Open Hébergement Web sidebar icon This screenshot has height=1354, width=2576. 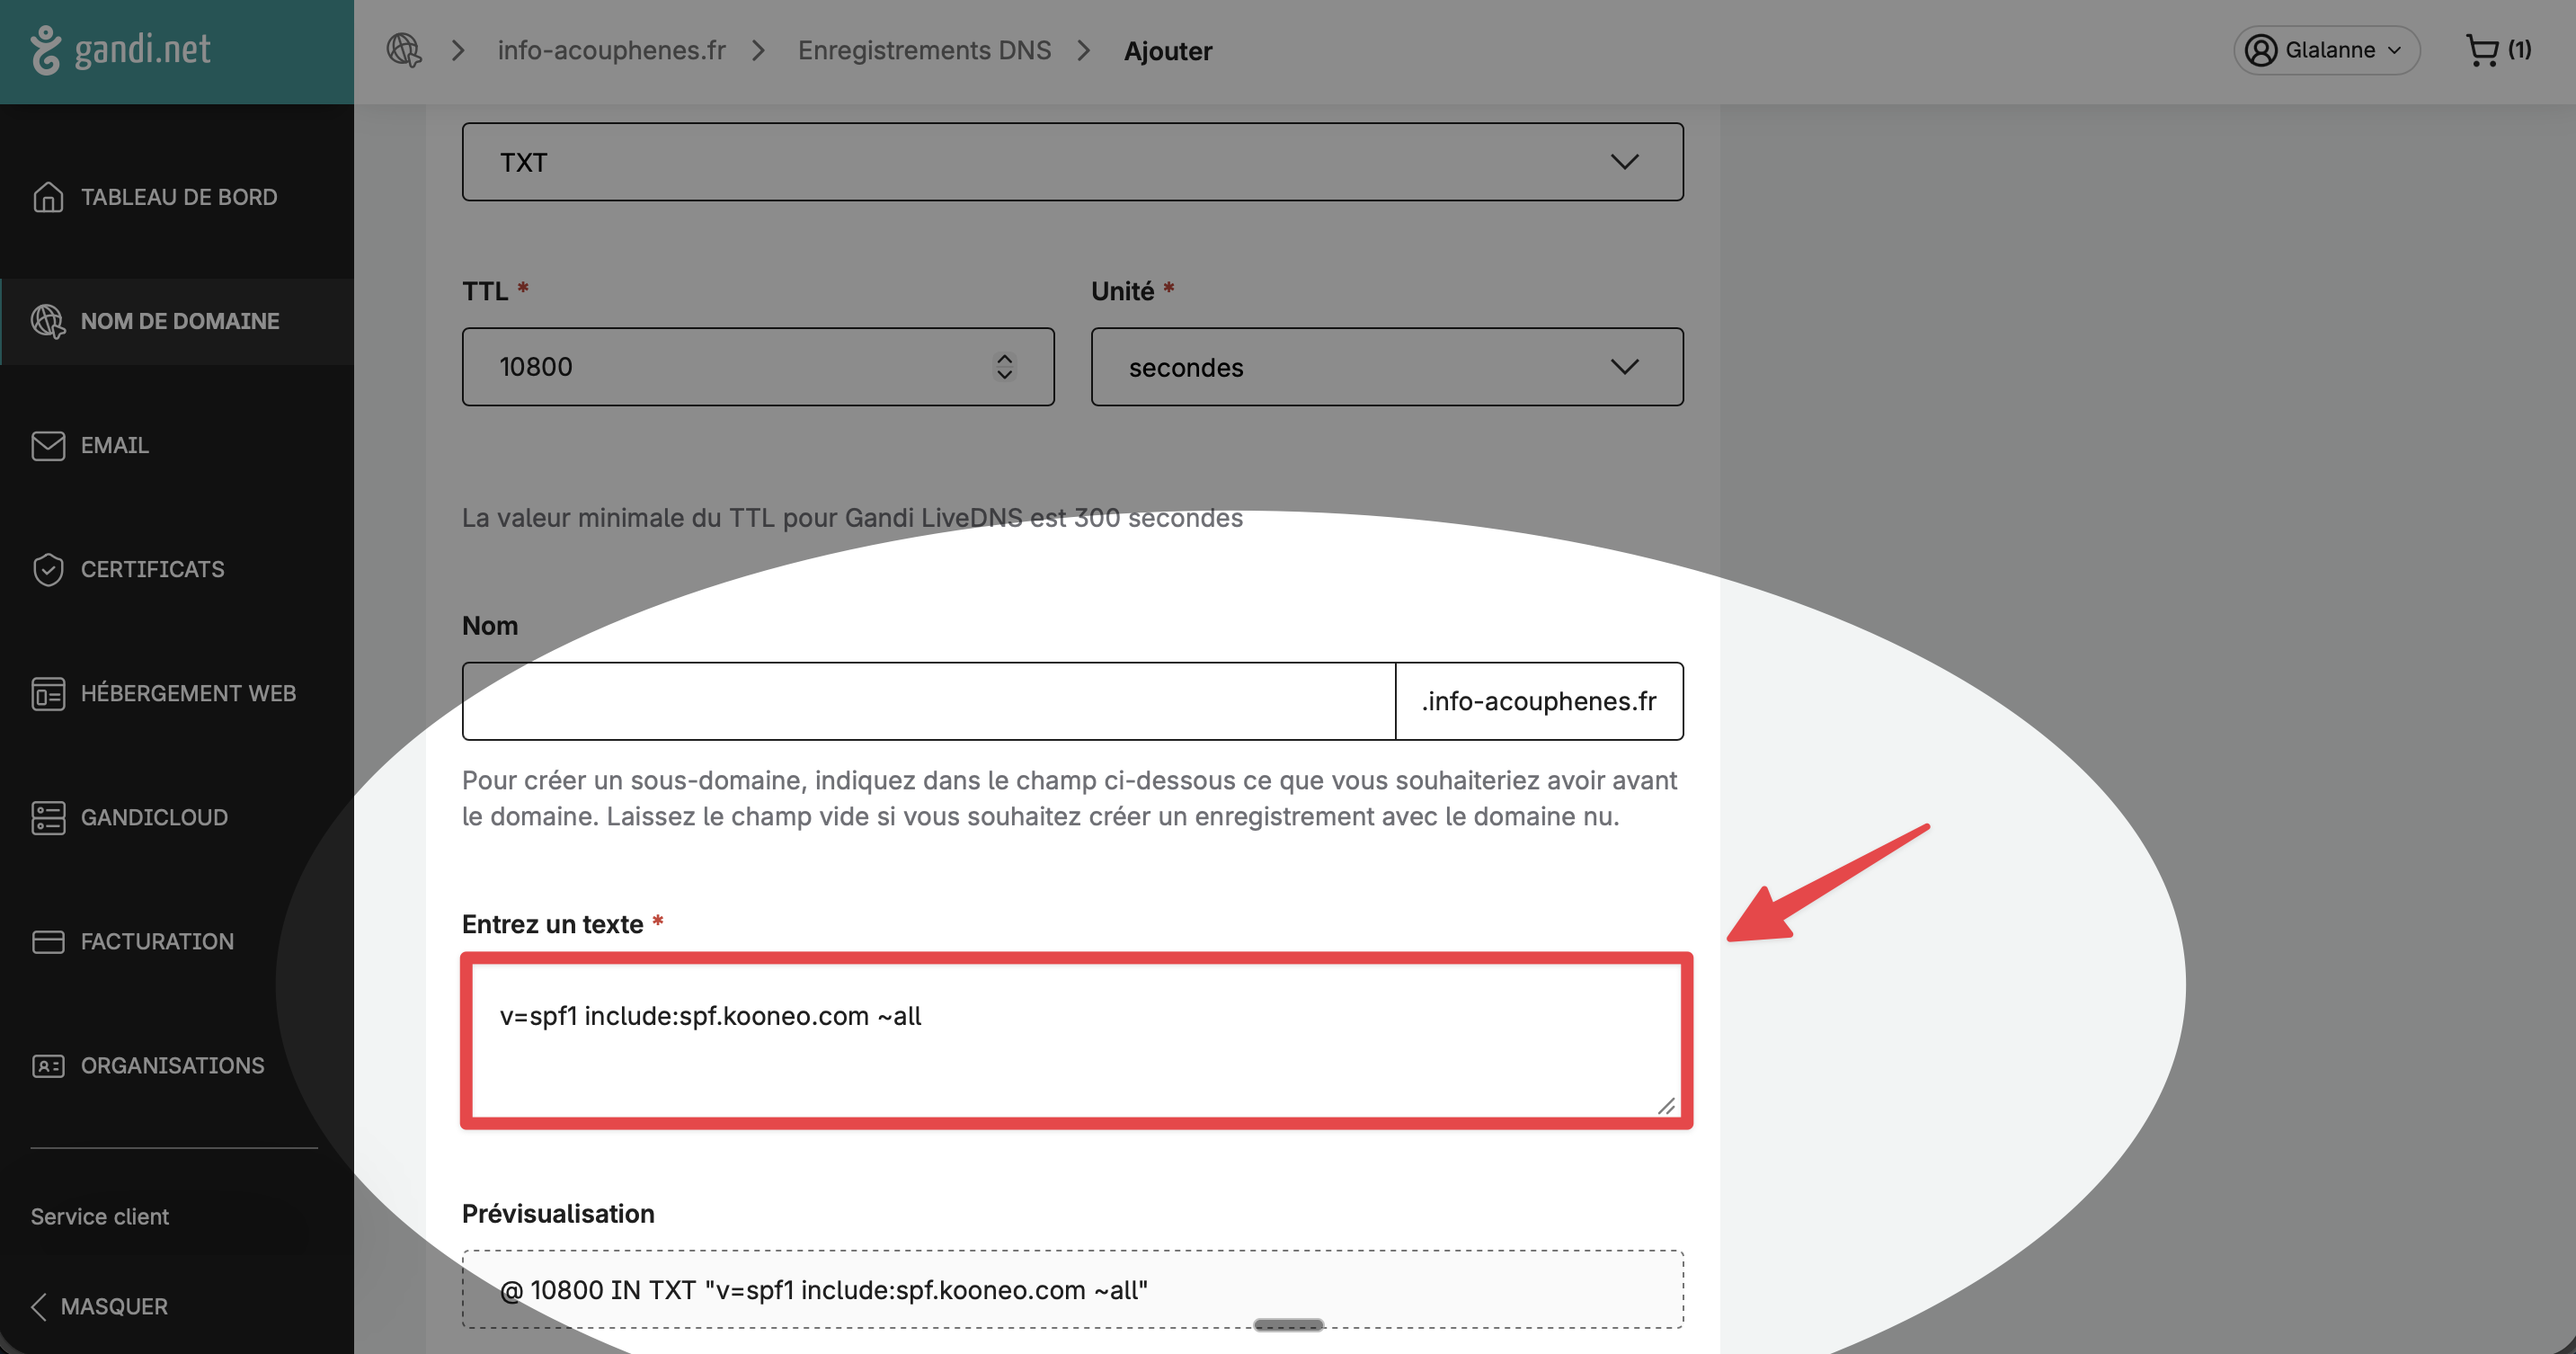48,693
